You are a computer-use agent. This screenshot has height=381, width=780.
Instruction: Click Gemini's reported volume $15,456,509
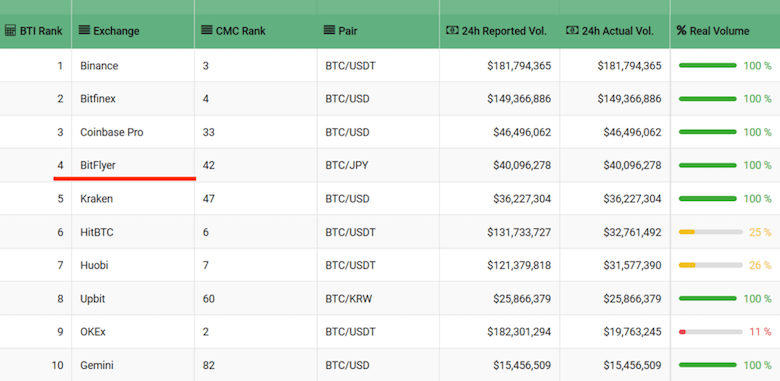click(522, 365)
